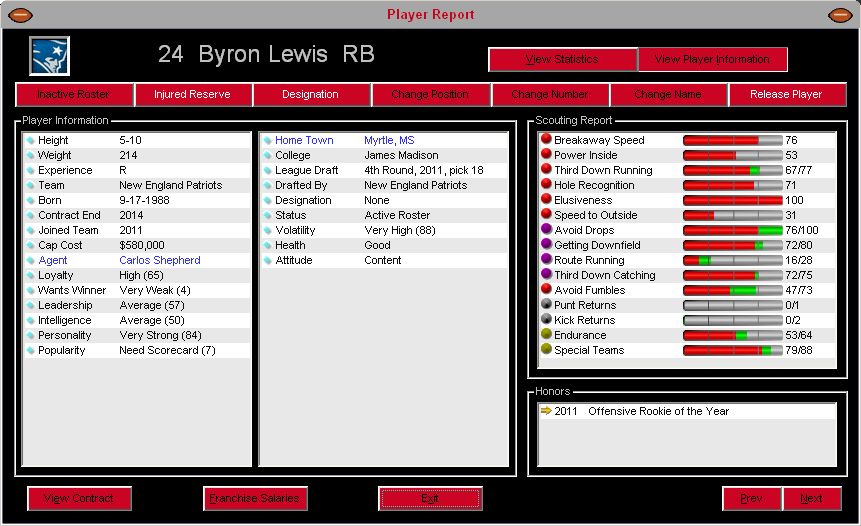Select the Offensive Rookie of the Year entry
861x526 pixels.
(x=658, y=411)
